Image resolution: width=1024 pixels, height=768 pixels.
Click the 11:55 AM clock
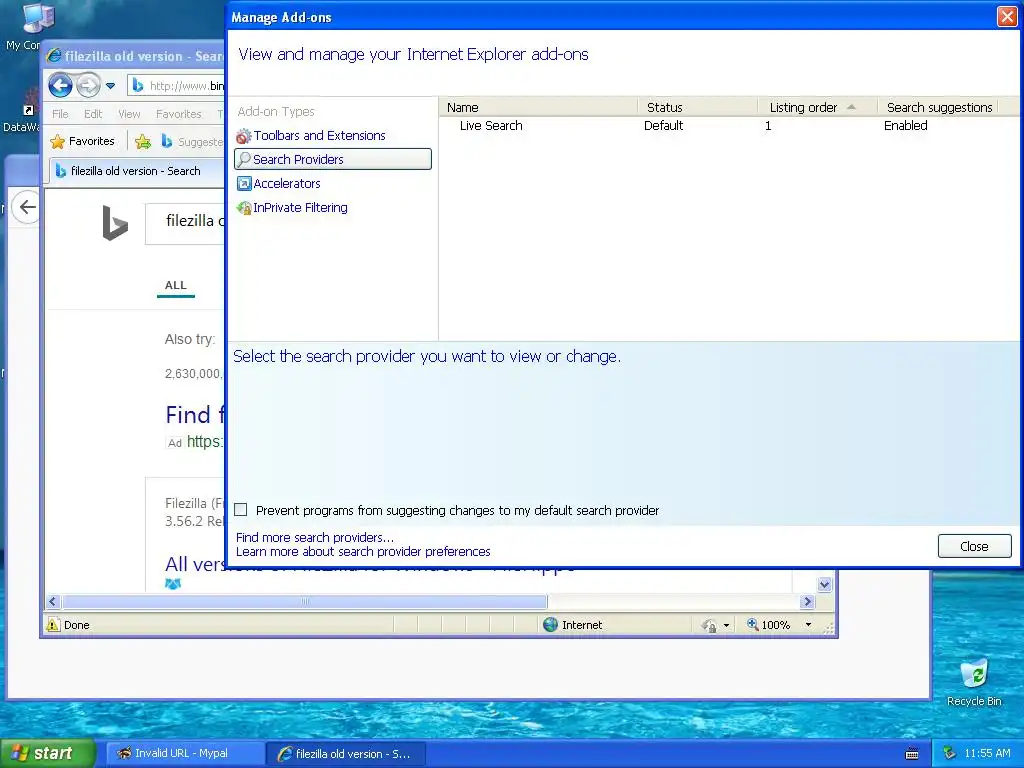click(x=987, y=753)
